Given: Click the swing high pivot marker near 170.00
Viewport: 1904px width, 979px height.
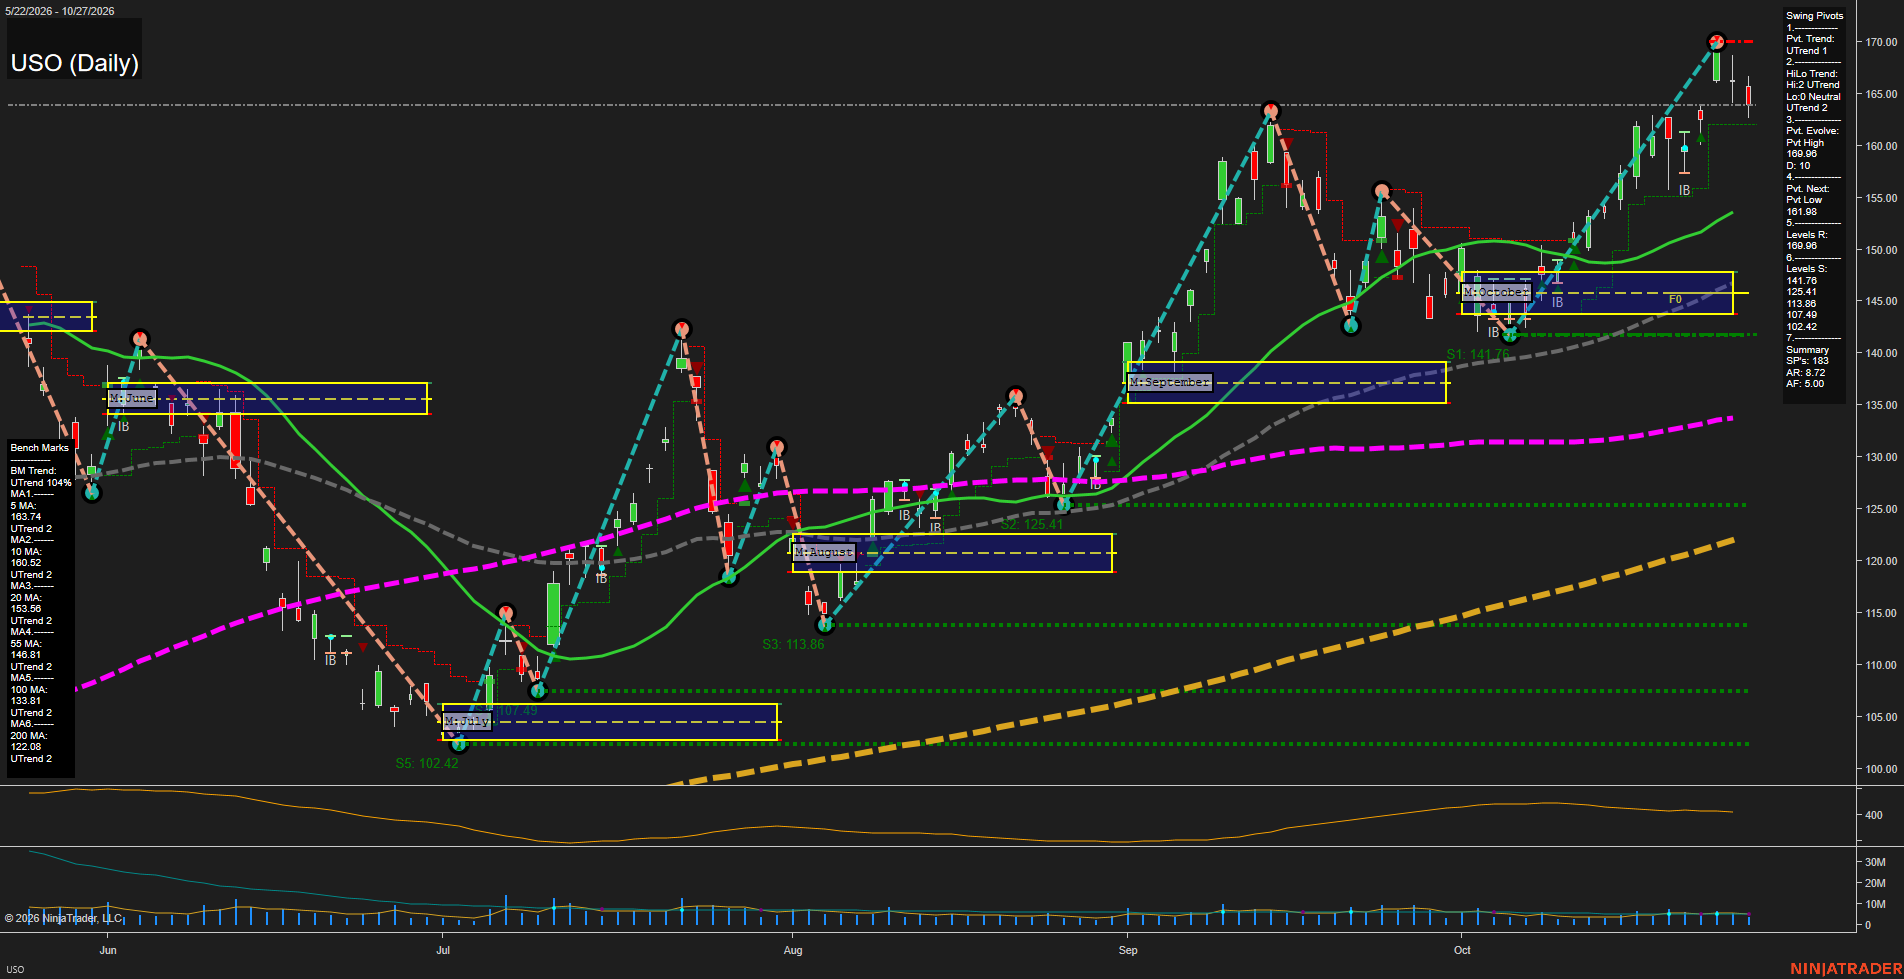Looking at the screenshot, I should [1716, 41].
